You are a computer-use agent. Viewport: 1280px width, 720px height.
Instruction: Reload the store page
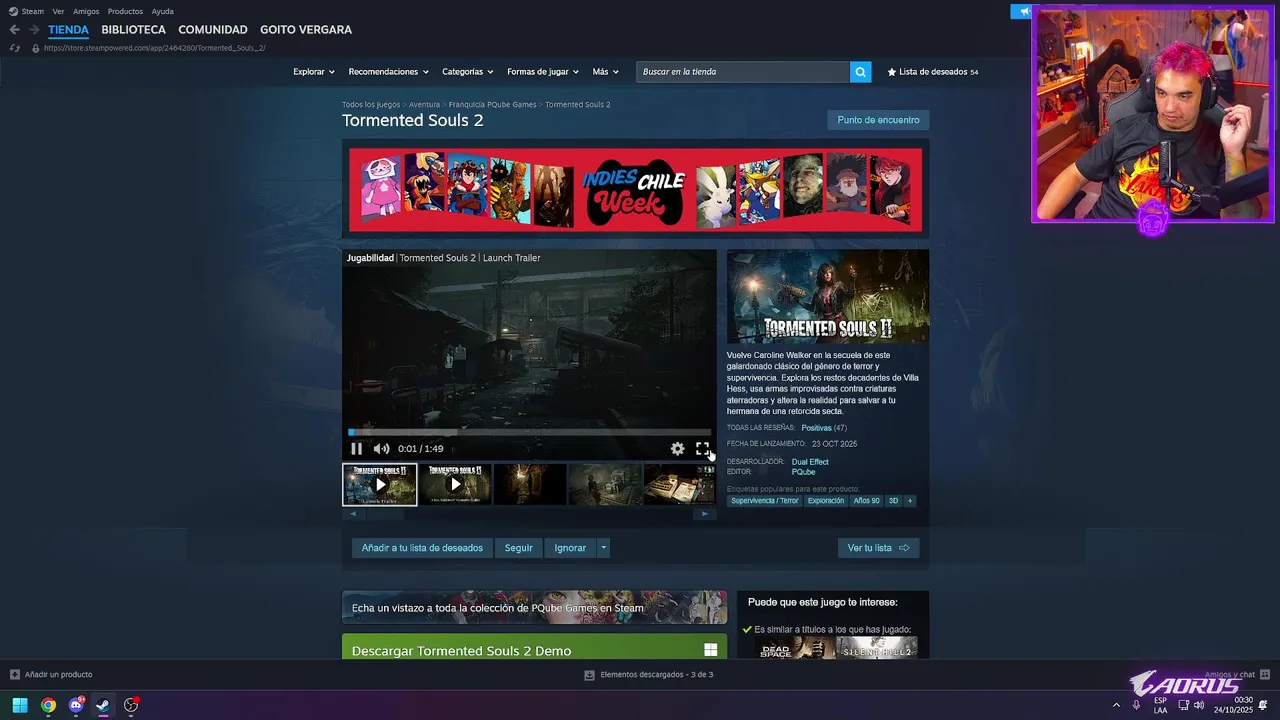14,48
